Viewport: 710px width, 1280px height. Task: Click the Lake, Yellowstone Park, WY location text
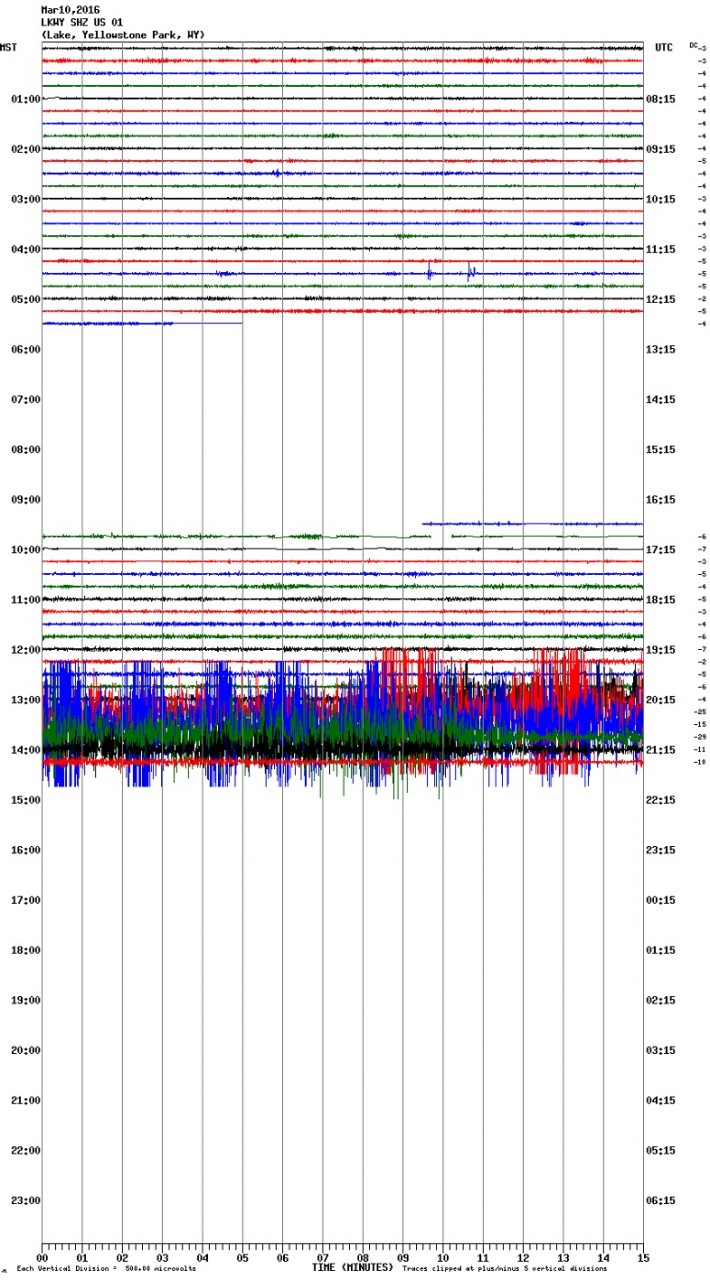tap(123, 35)
